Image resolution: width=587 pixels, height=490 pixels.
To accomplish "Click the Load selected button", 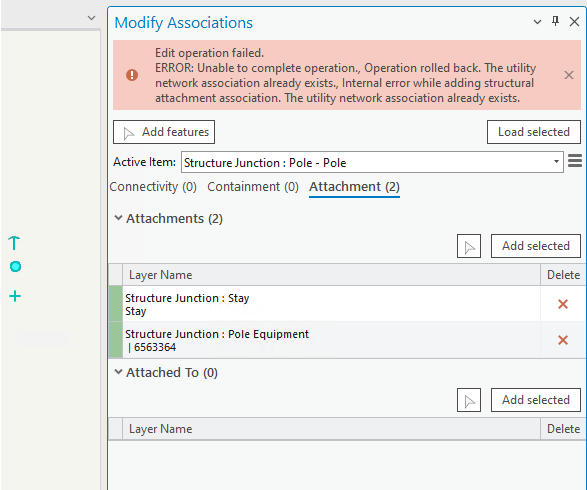I will tap(534, 132).
